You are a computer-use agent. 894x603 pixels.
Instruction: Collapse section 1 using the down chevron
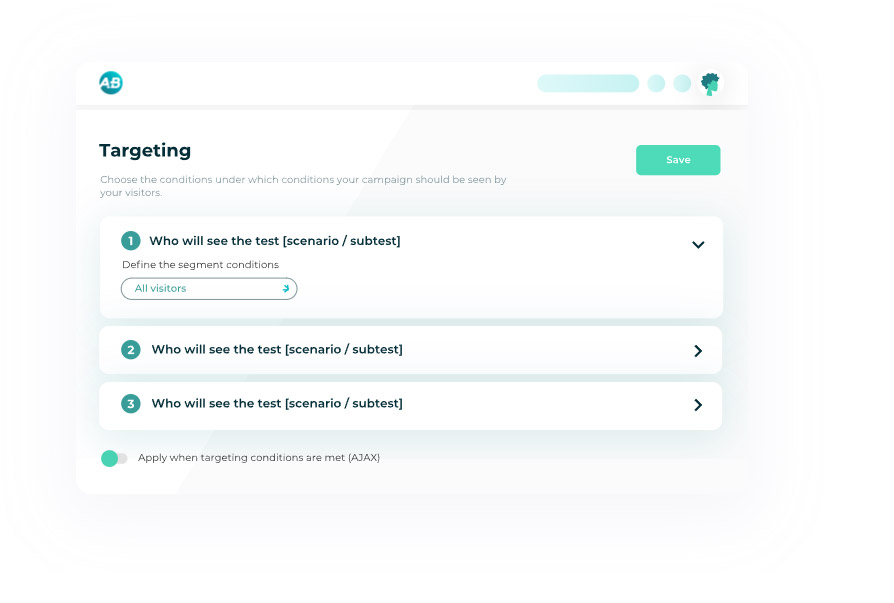tap(698, 245)
